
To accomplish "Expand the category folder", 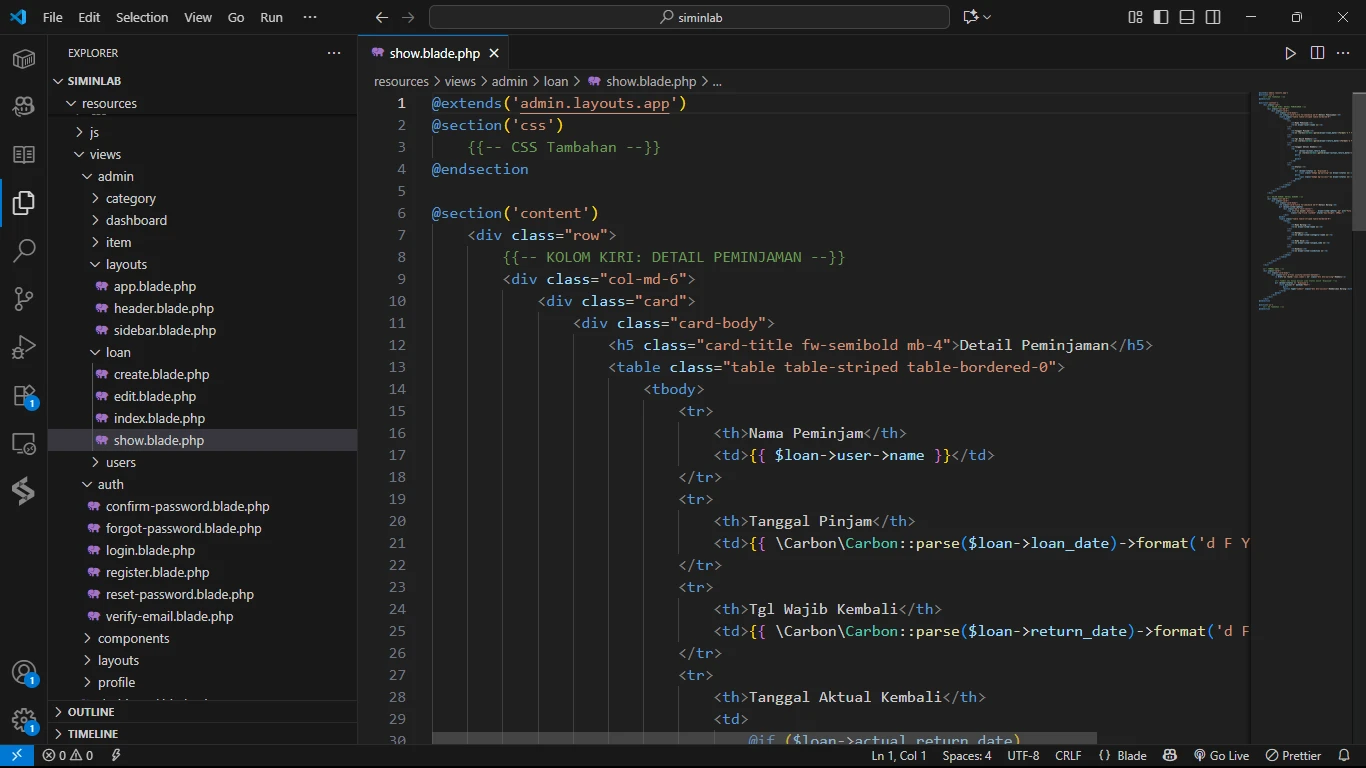I will [130, 198].
